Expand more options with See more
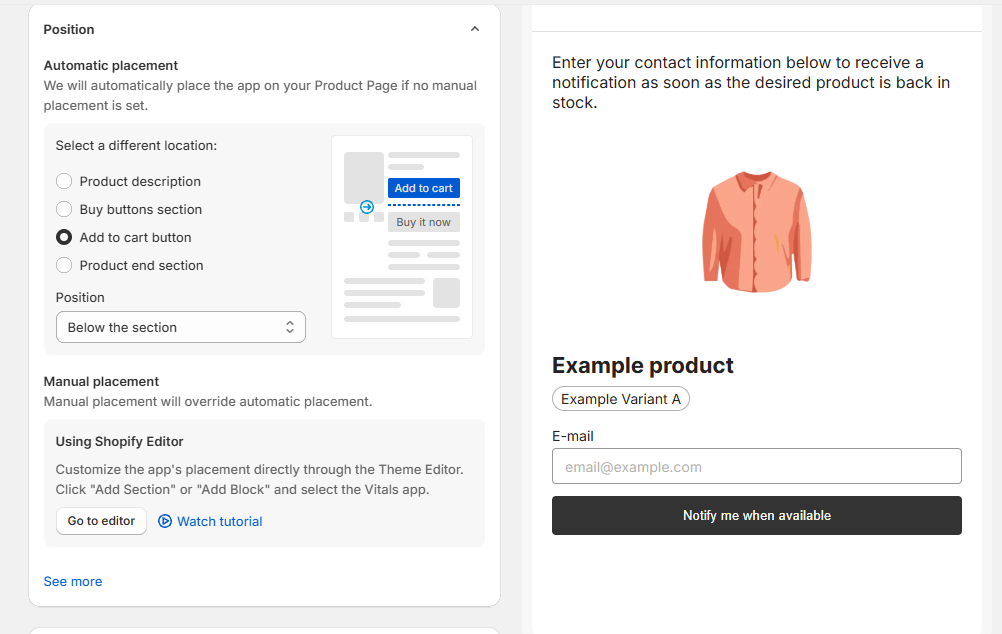1002x634 pixels. [73, 582]
